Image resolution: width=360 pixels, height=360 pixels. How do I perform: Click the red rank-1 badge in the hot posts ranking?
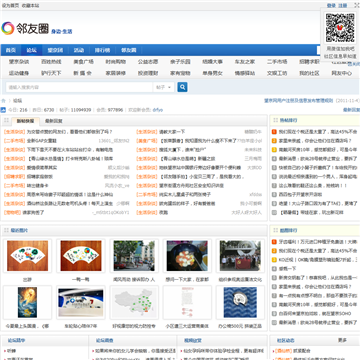click(274, 132)
